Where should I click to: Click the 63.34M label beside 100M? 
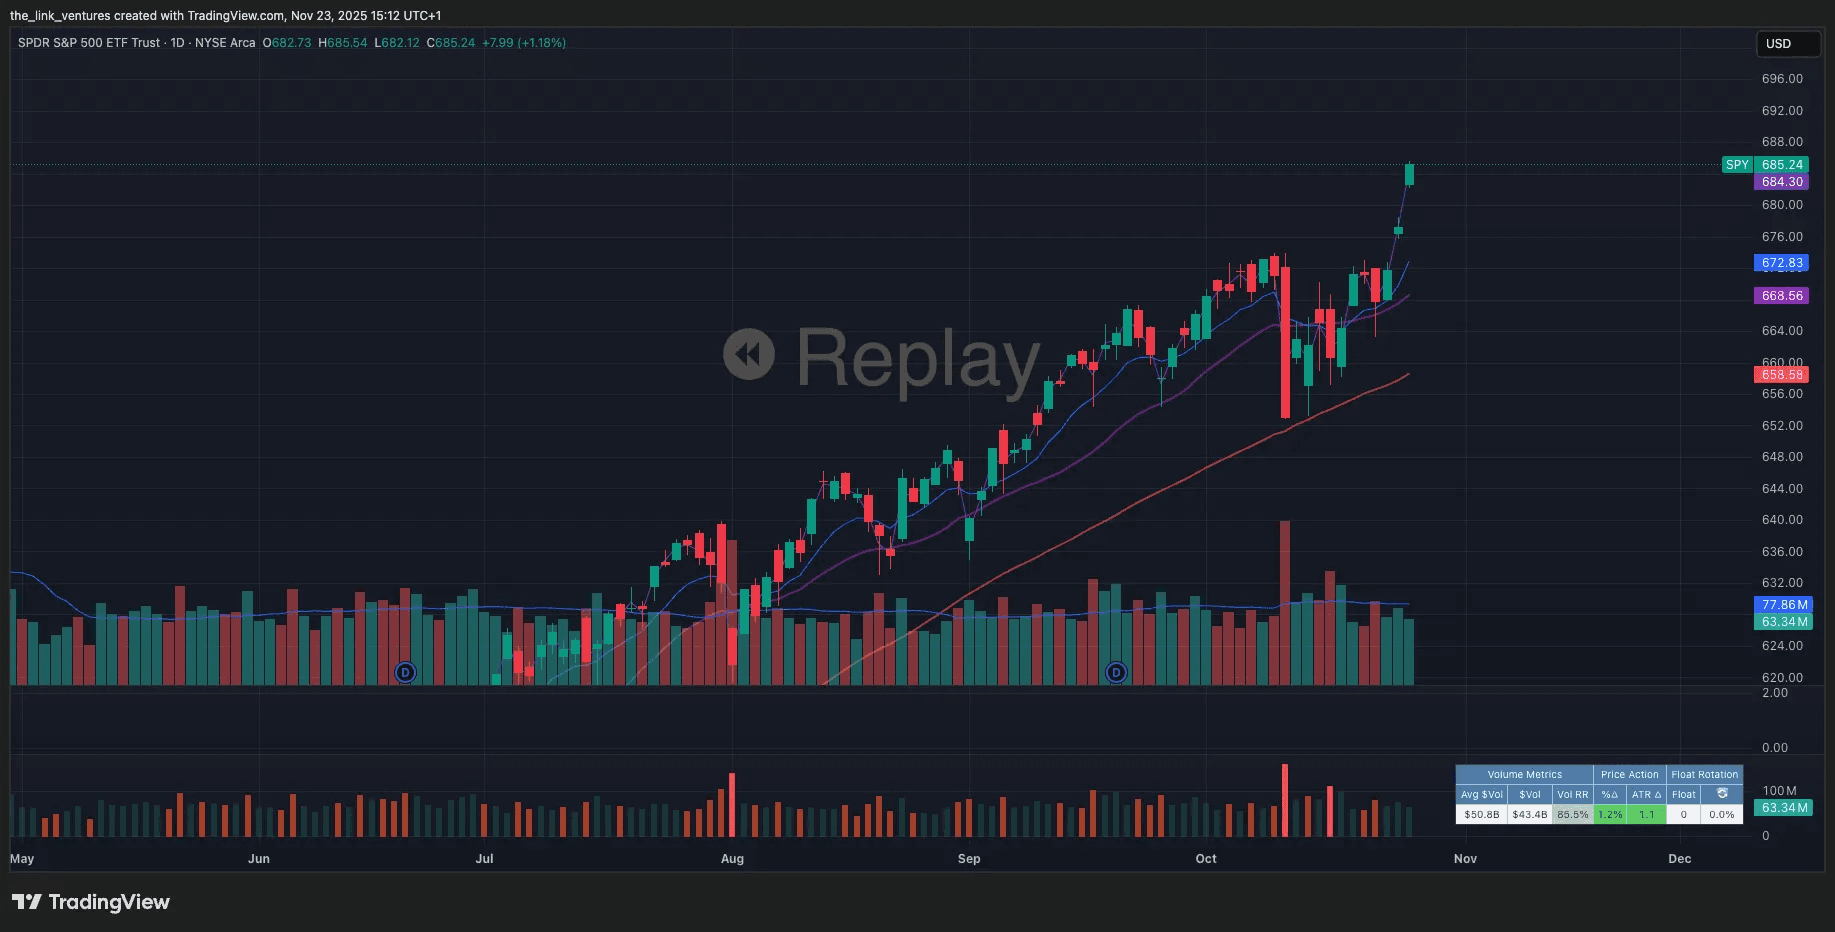(x=1783, y=808)
